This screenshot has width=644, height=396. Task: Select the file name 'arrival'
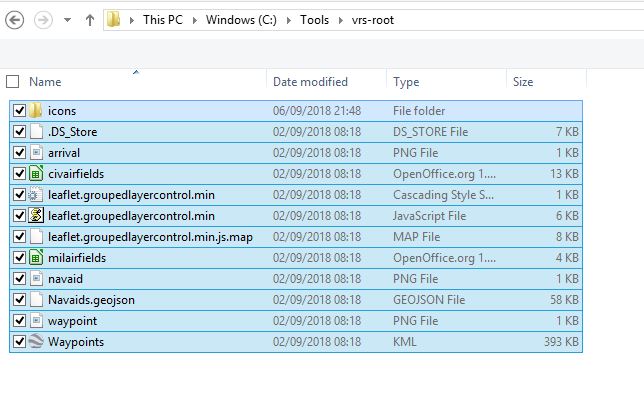click(x=64, y=153)
